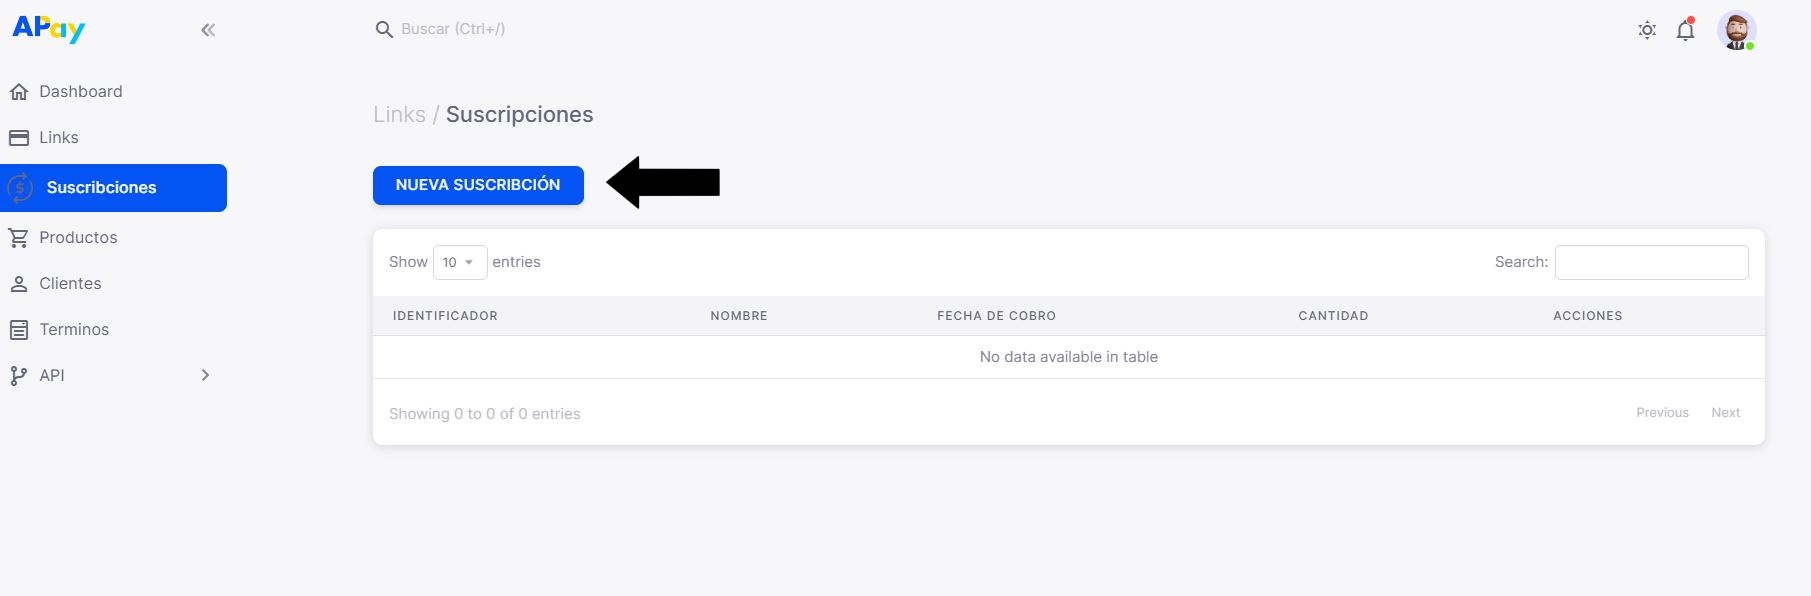Viewport: 1811px width, 596px height.
Task: Collapse the sidebar with the double chevron
Action: [208, 29]
